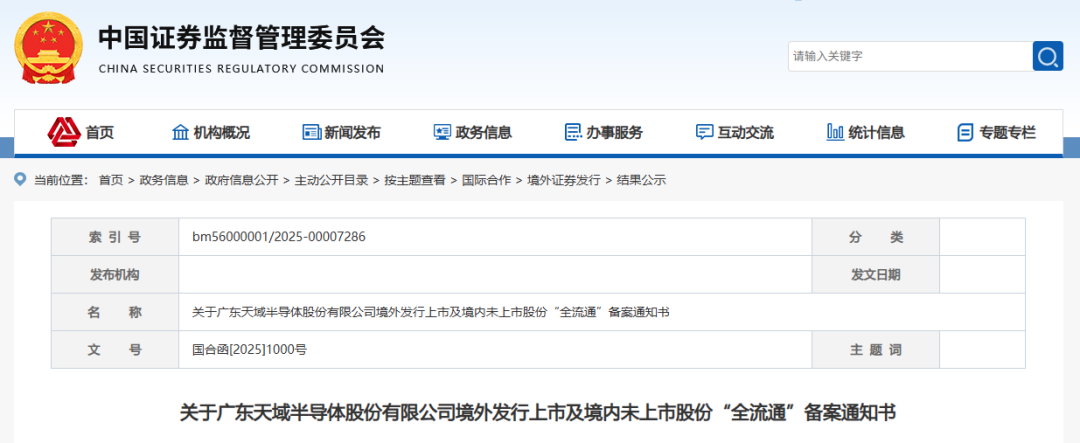
Task: Click the 发布机构 table label
Action: pyautogui.click(x=114, y=275)
